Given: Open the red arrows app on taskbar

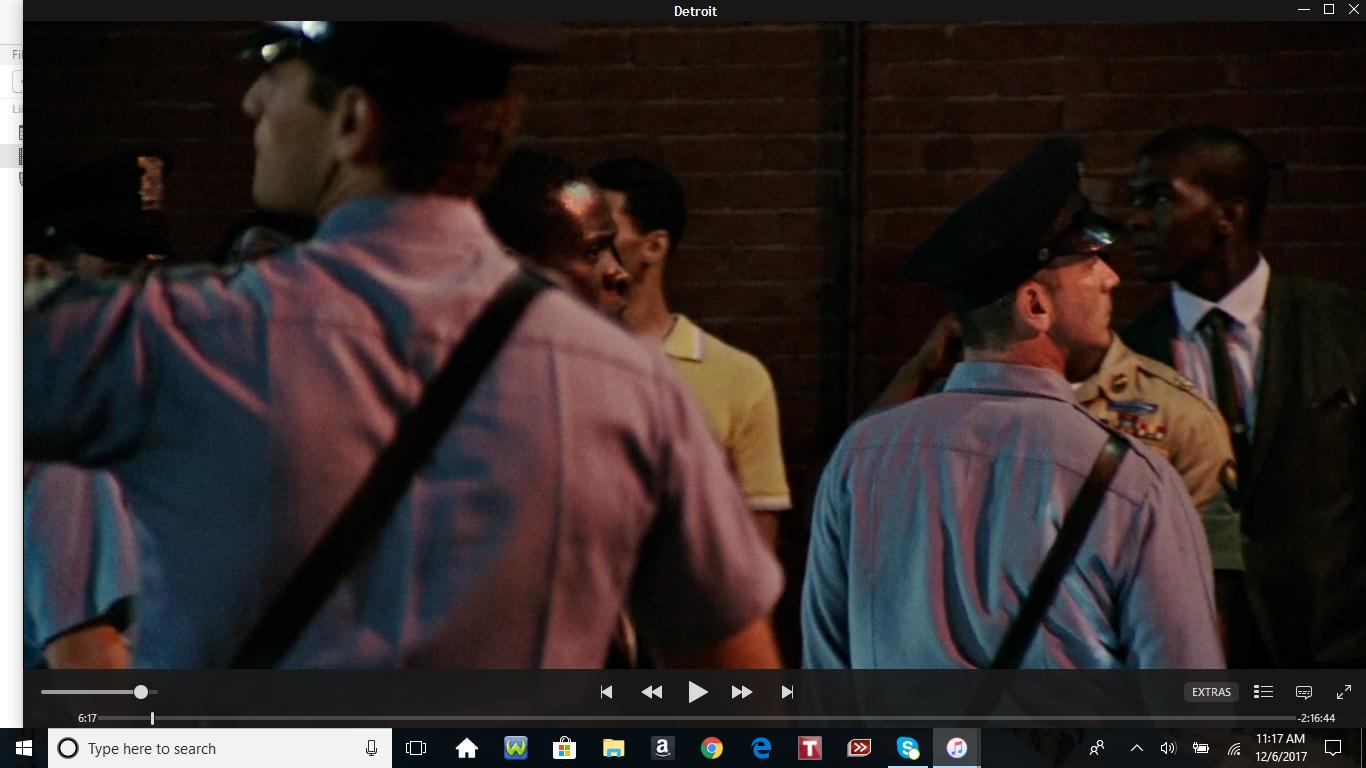Looking at the screenshot, I should point(858,748).
